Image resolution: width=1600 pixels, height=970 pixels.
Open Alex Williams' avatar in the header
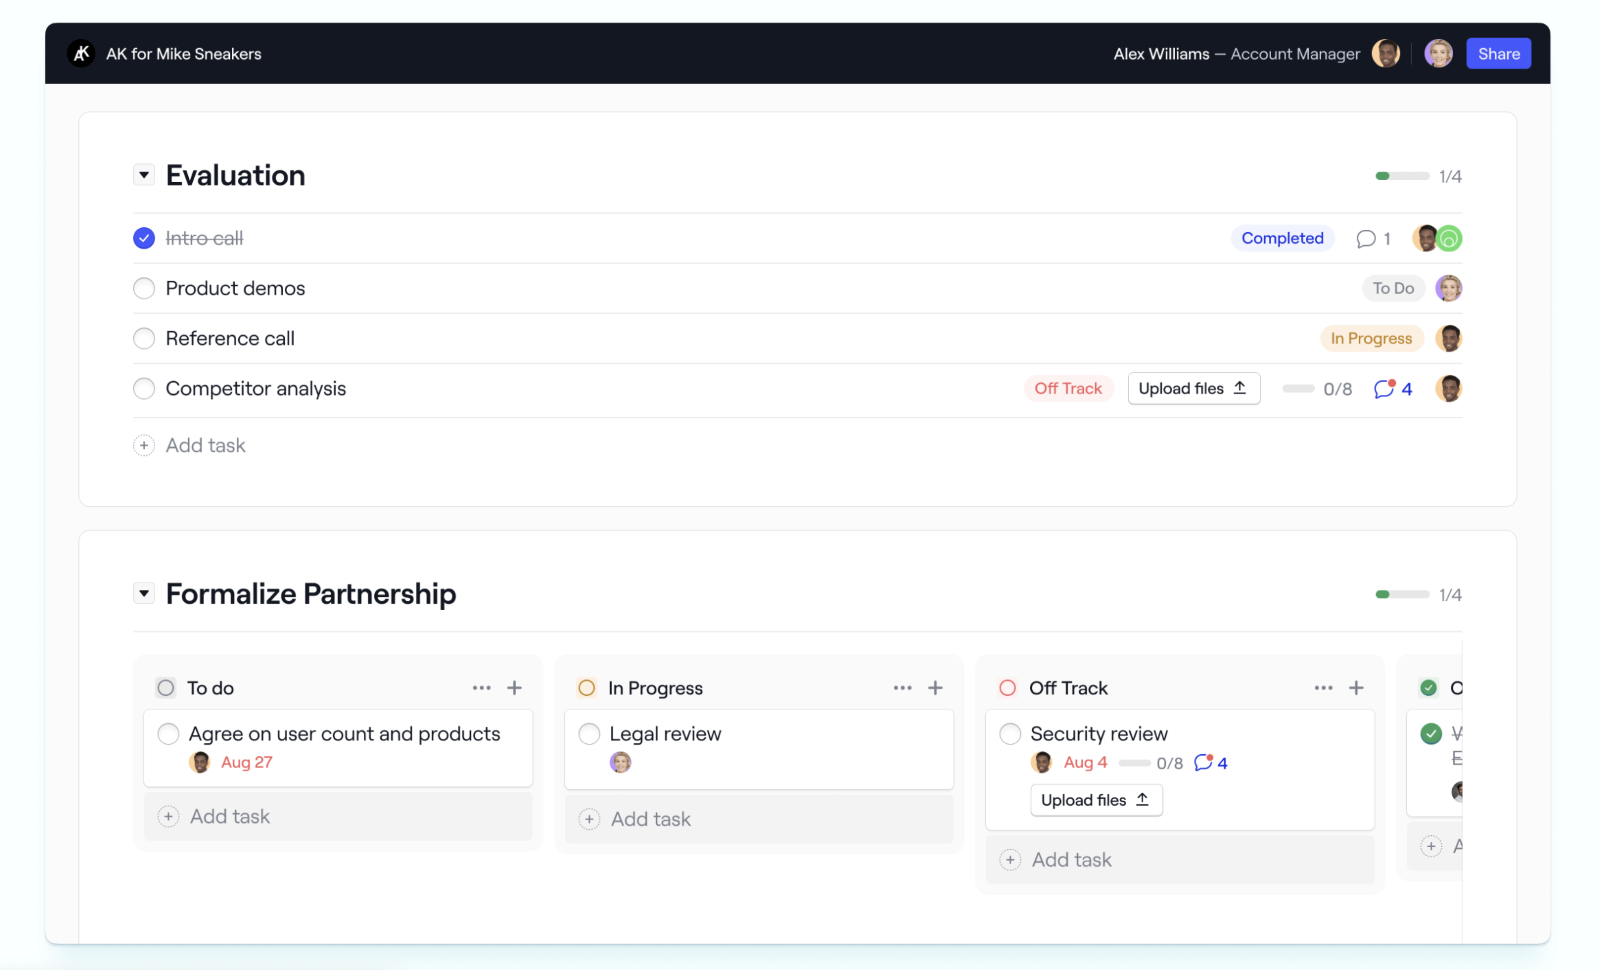(1386, 54)
